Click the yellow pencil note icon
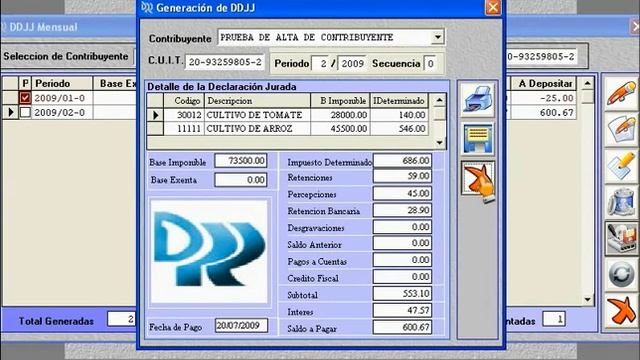Screen dimensions: 640x360 [x=621, y=167]
